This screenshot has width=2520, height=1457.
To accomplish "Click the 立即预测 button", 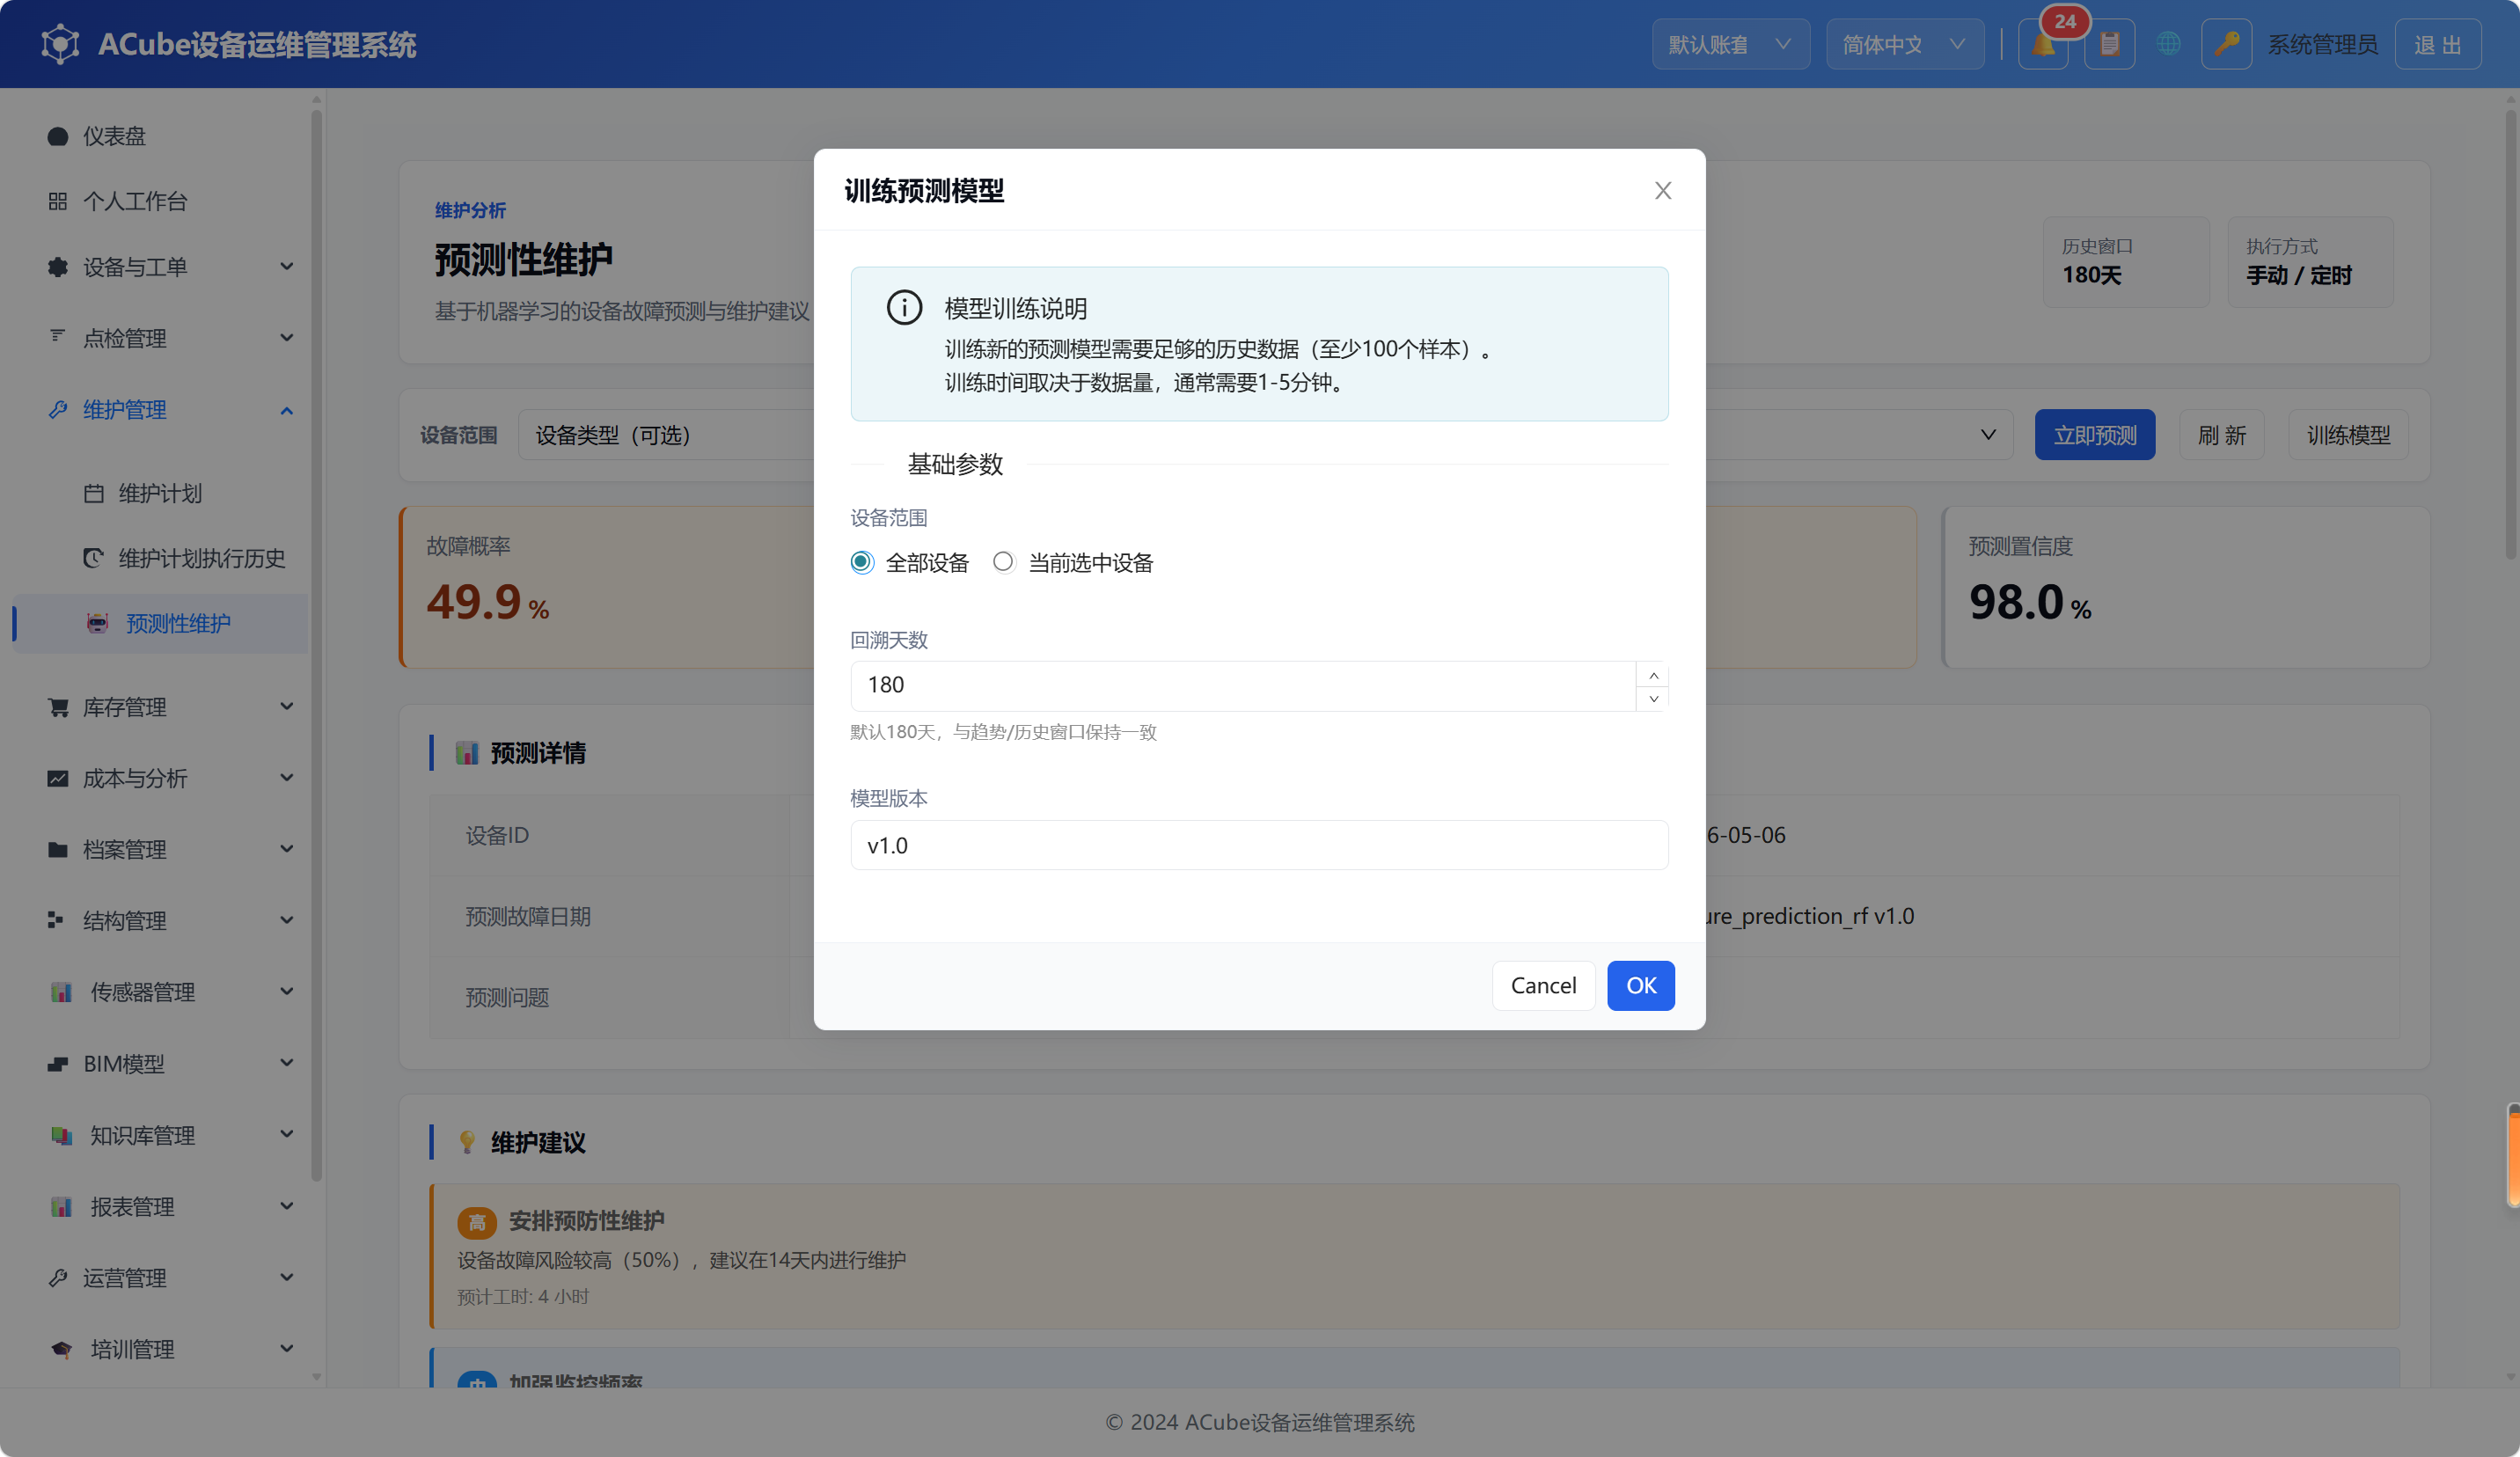I will point(2094,435).
